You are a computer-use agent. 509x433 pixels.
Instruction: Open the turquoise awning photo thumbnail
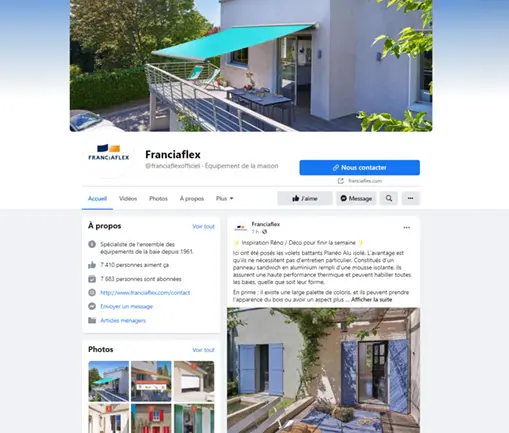coord(109,381)
